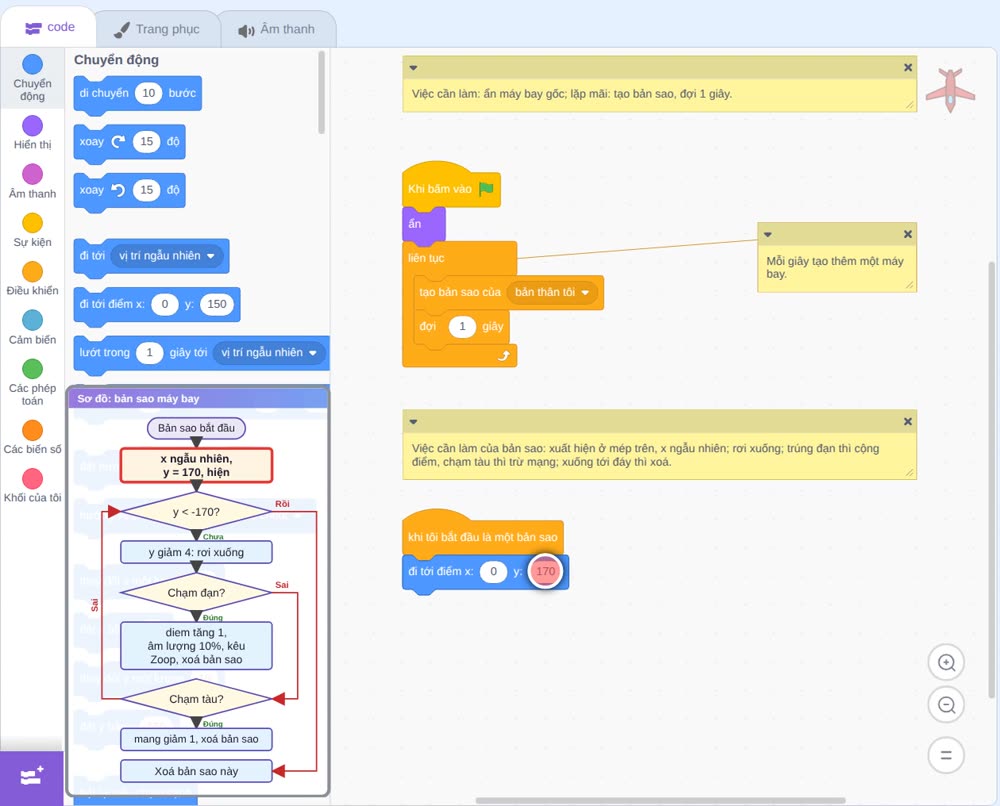Select the Chuyển động category circle
Image resolution: width=1000 pixels, height=806 pixels.
[x=33, y=64]
